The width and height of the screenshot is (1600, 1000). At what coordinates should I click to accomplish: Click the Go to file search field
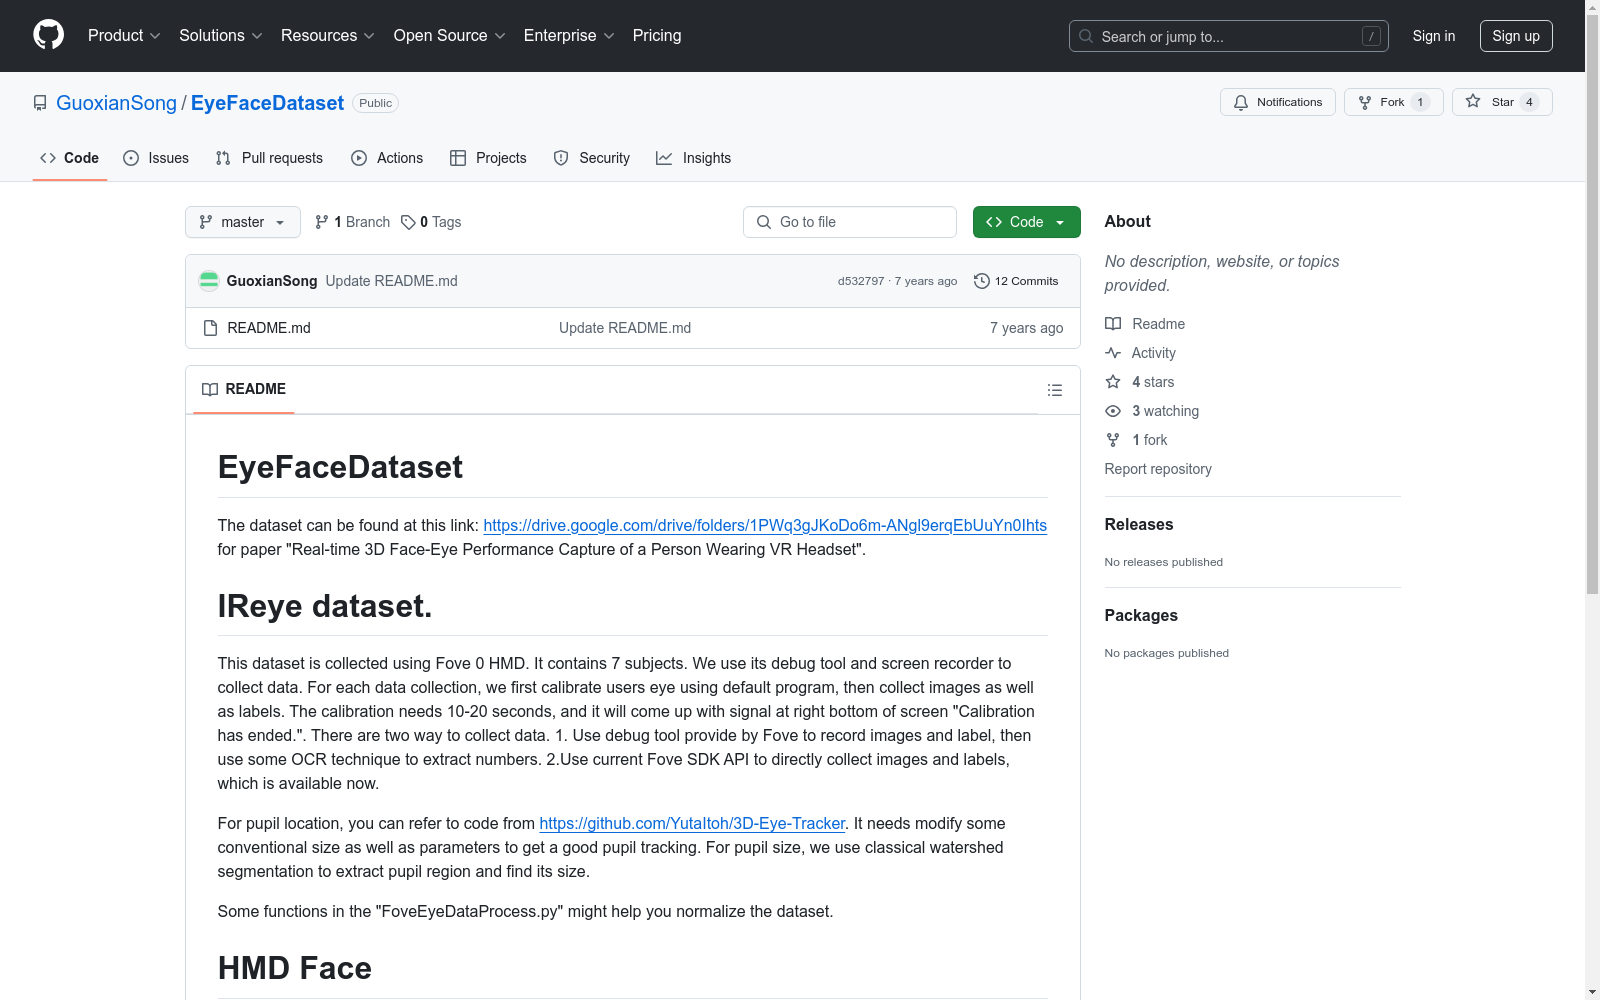(x=850, y=222)
